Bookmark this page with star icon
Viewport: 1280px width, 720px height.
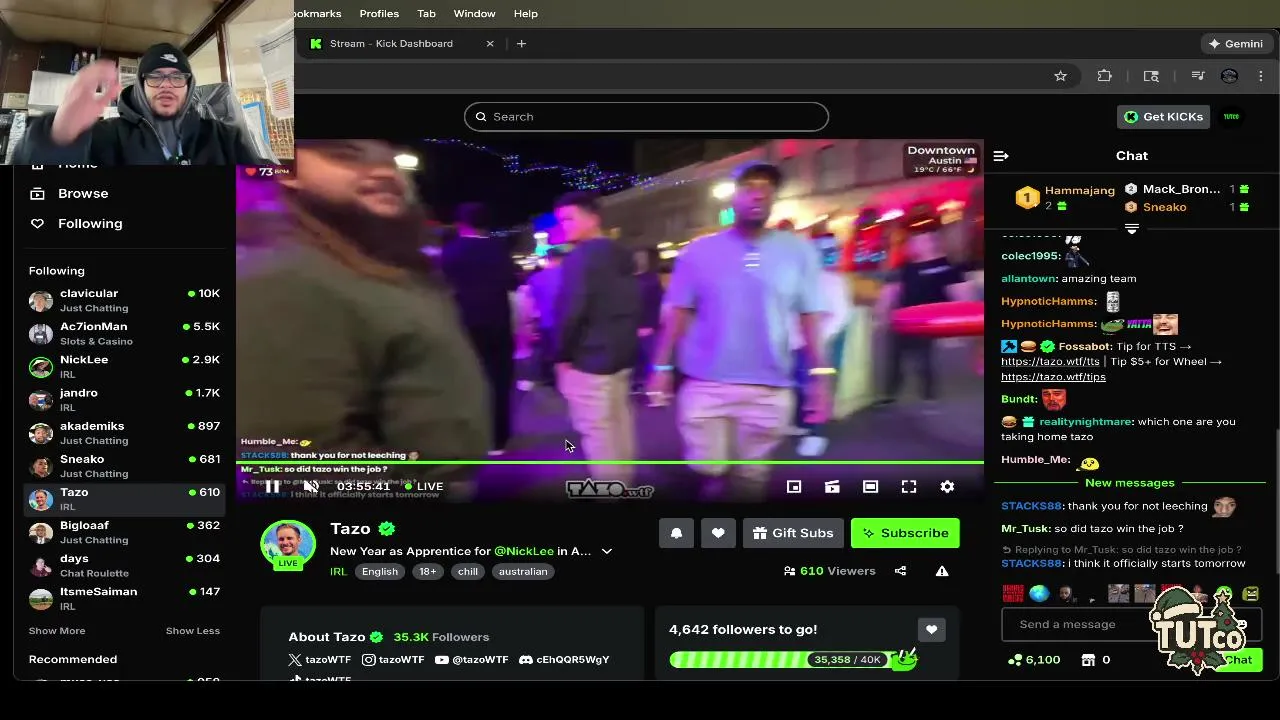pos(1061,76)
